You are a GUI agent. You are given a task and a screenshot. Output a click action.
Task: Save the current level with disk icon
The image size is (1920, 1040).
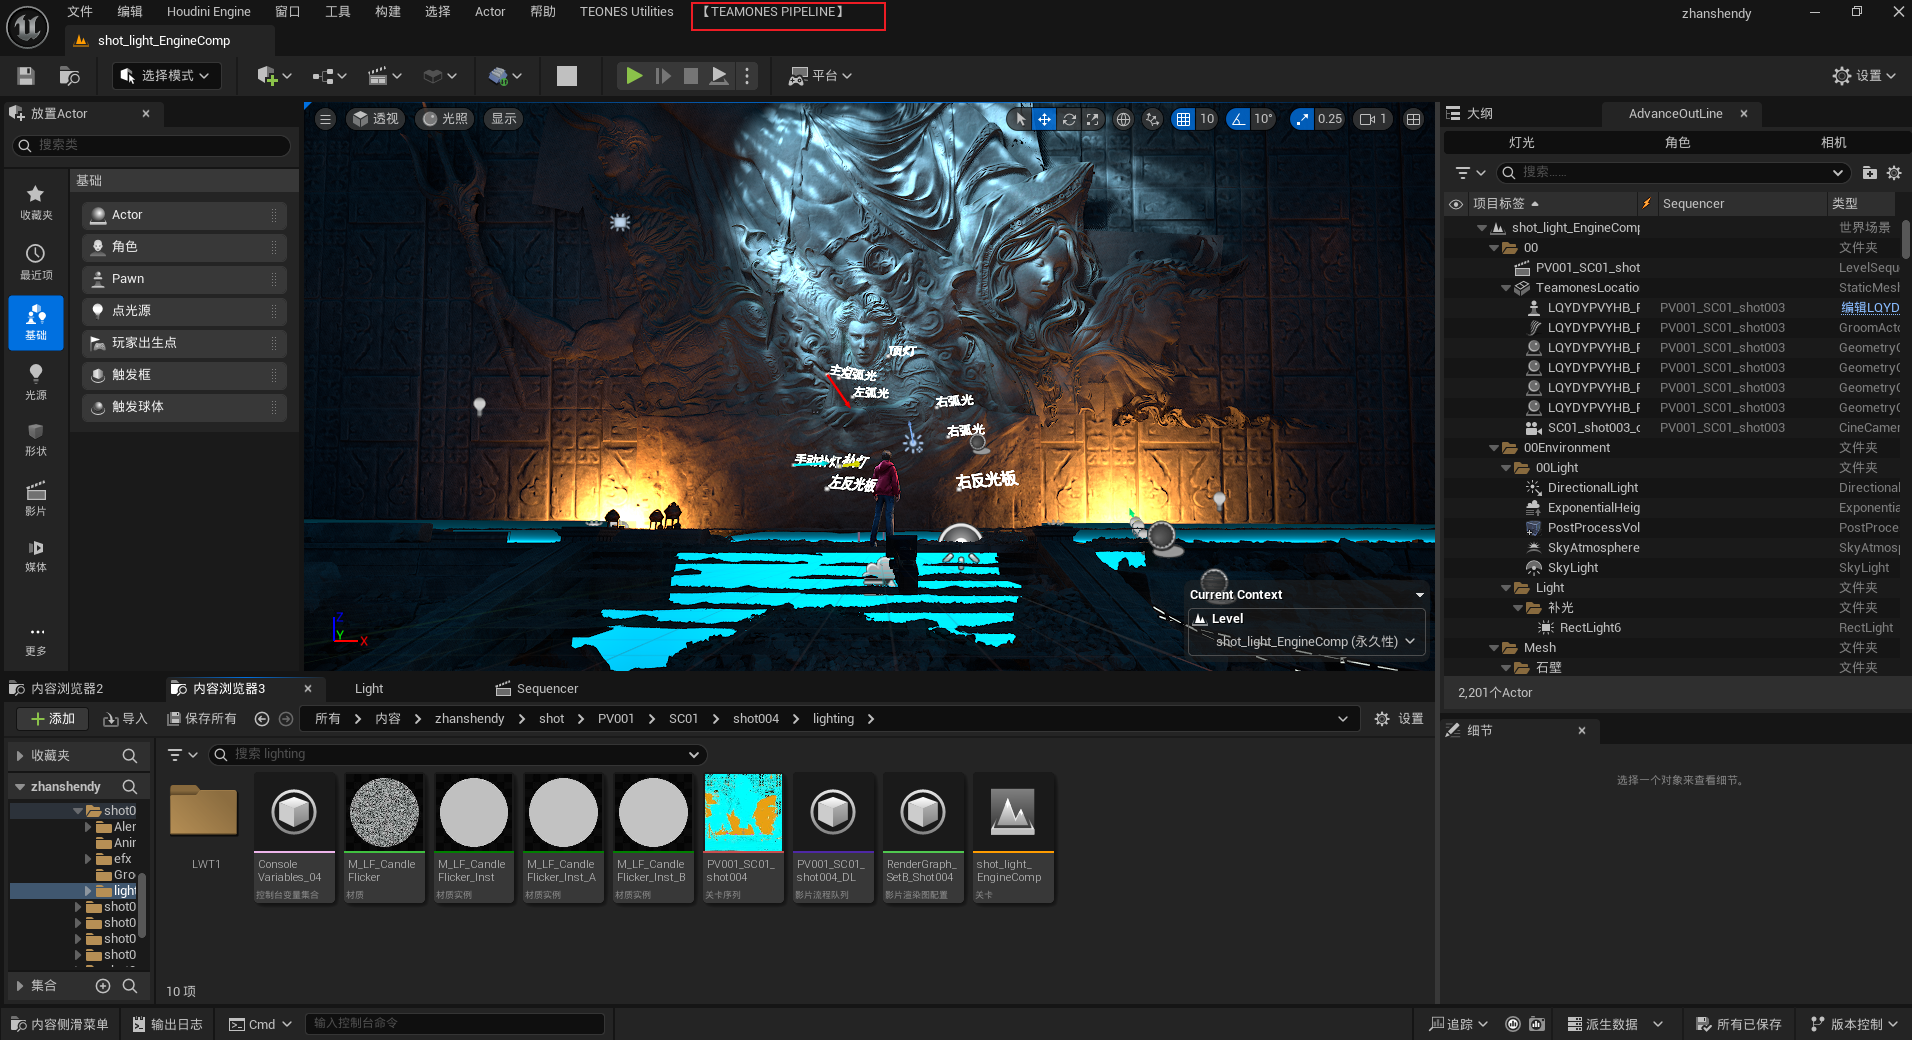click(x=26, y=76)
